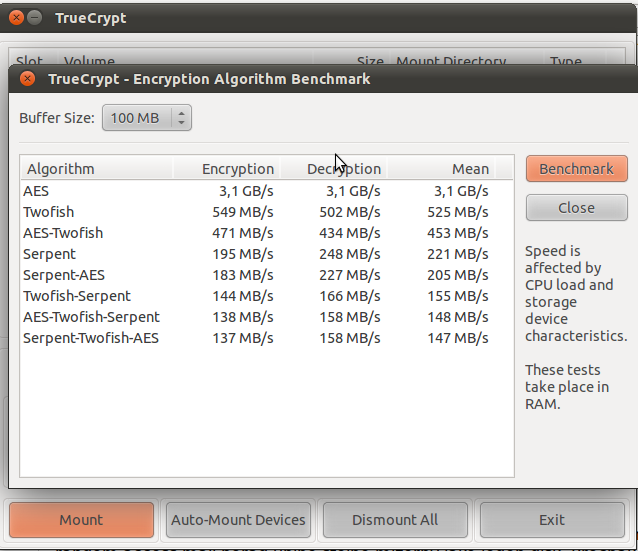
Task: Sort by Encryption column header
Action: (x=227, y=169)
